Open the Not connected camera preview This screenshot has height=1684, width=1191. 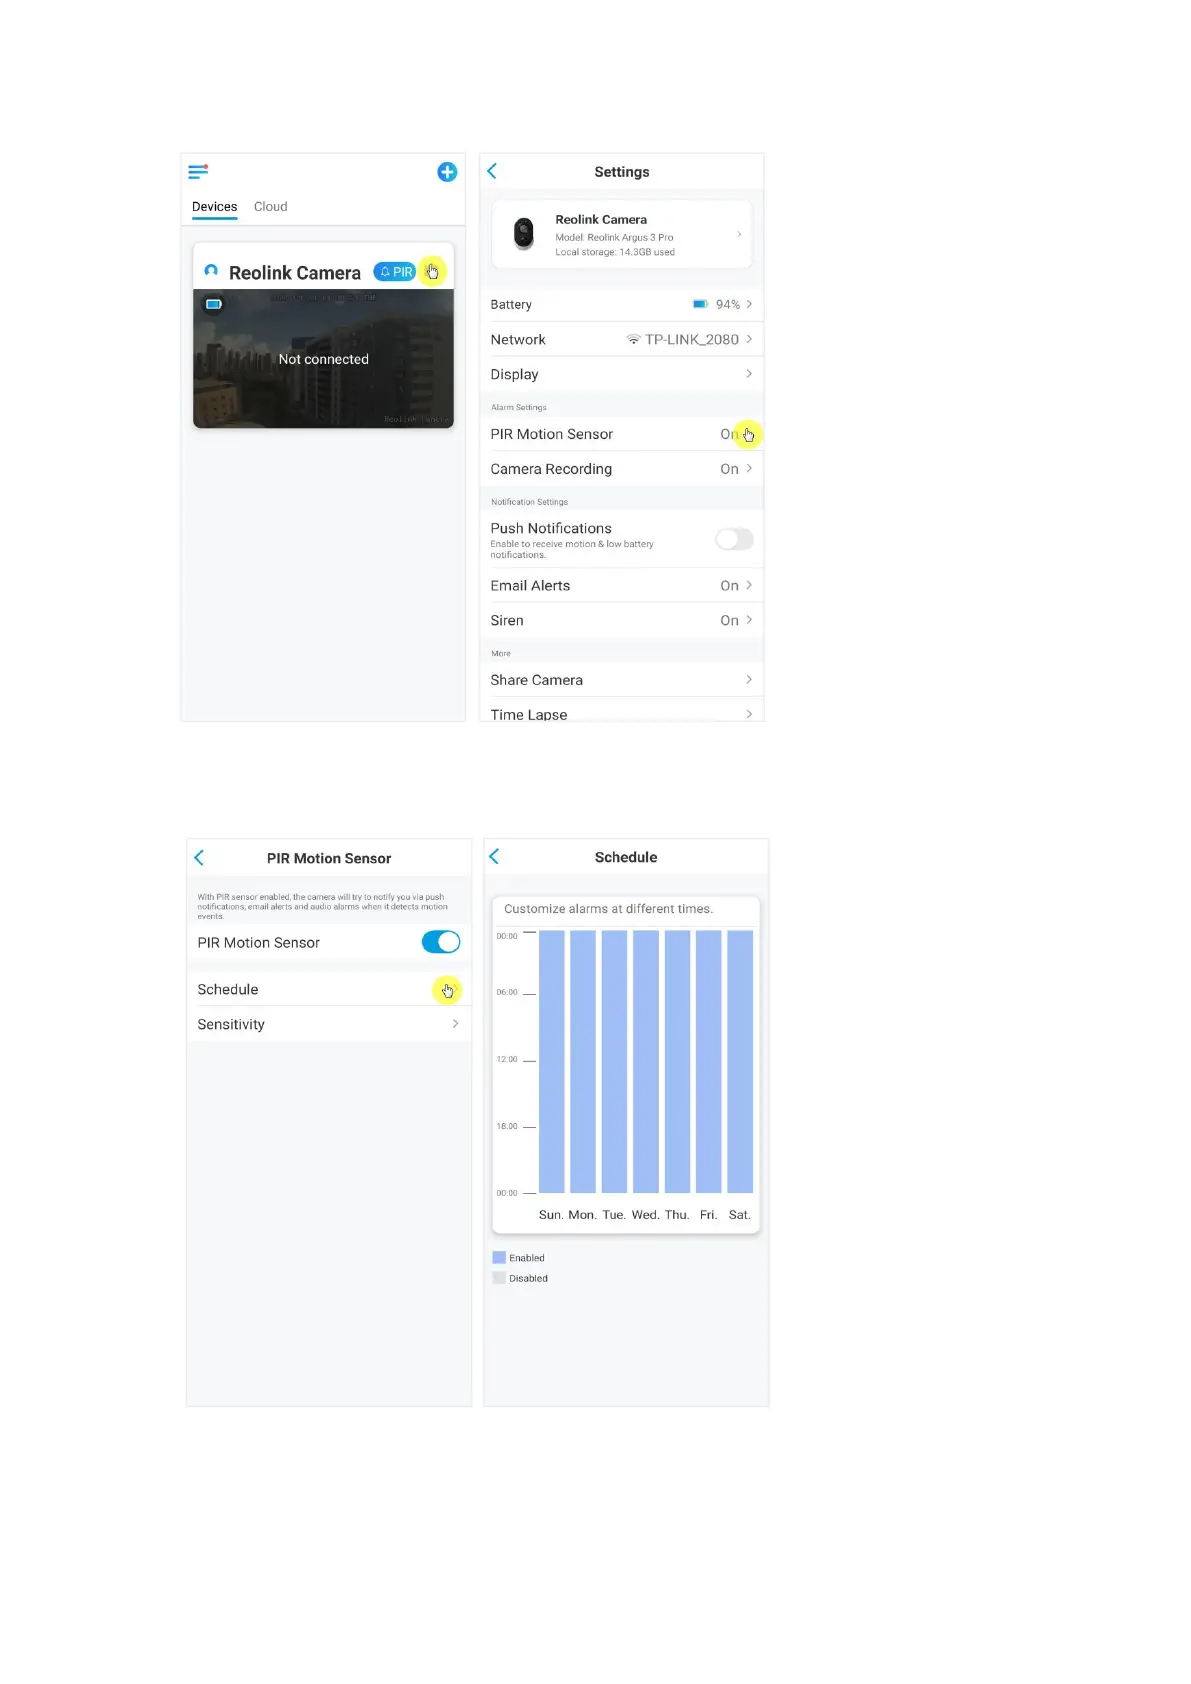[x=323, y=359]
